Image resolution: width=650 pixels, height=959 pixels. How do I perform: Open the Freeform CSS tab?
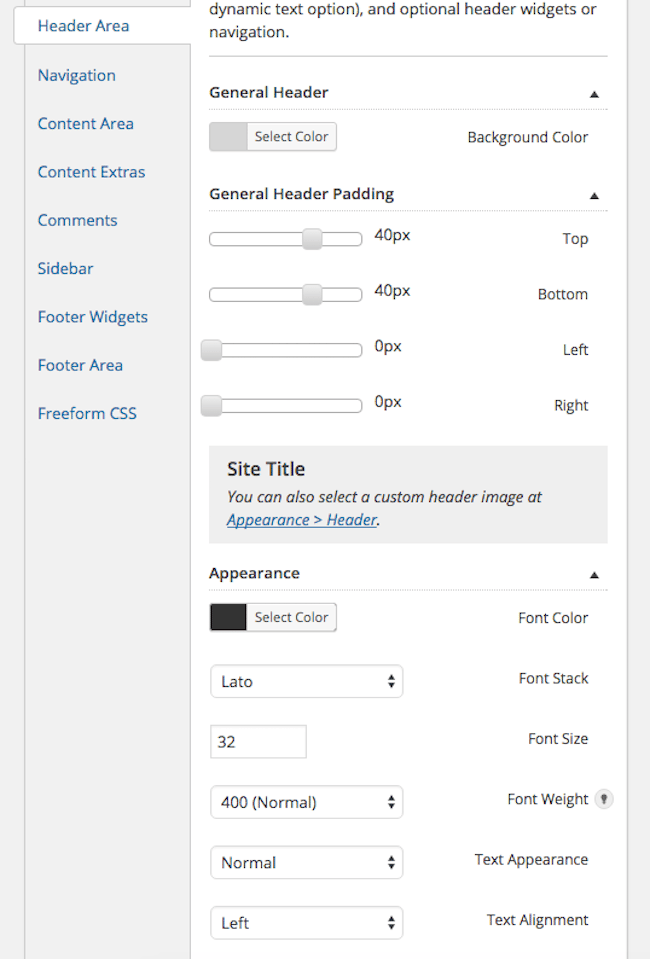point(87,414)
